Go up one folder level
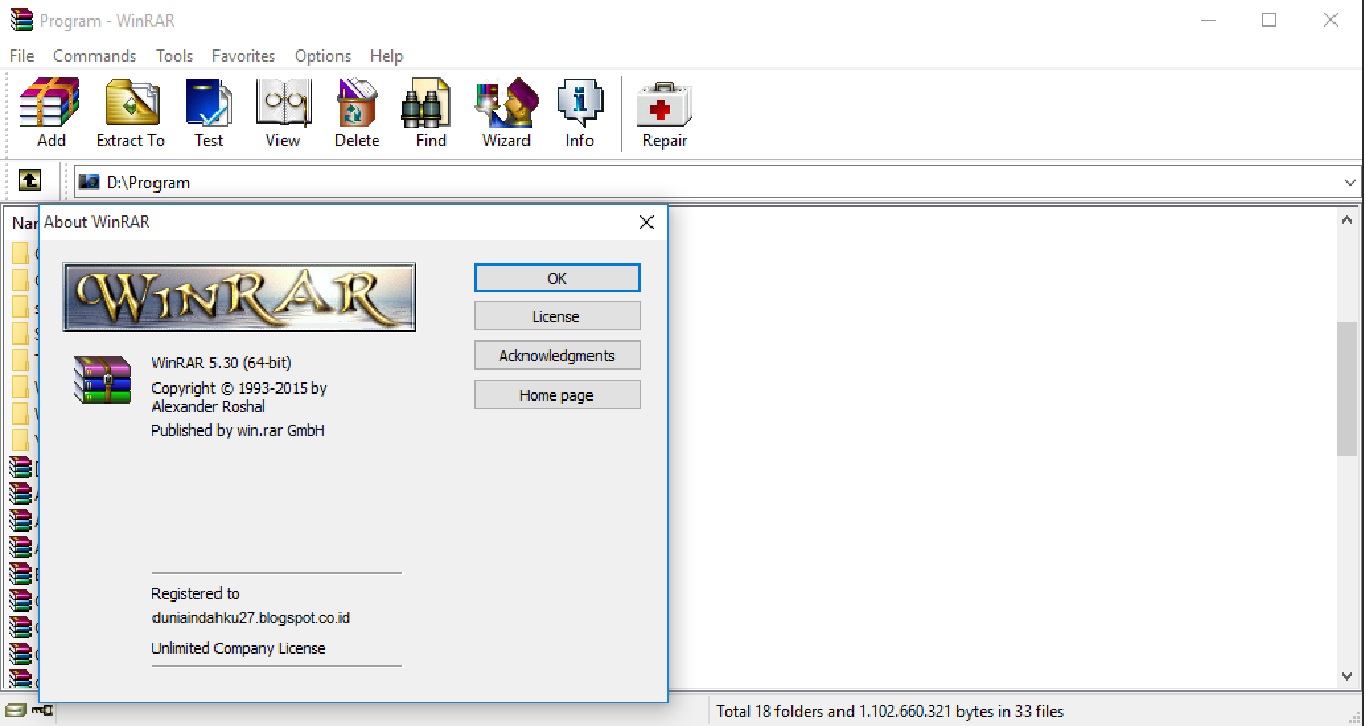 31,181
